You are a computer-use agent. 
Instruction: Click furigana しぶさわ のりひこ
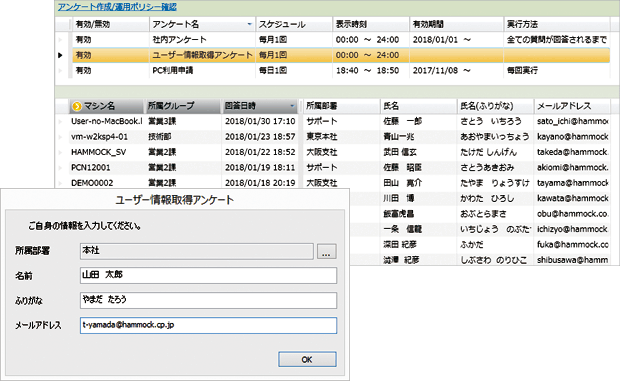pyautogui.click(x=493, y=260)
